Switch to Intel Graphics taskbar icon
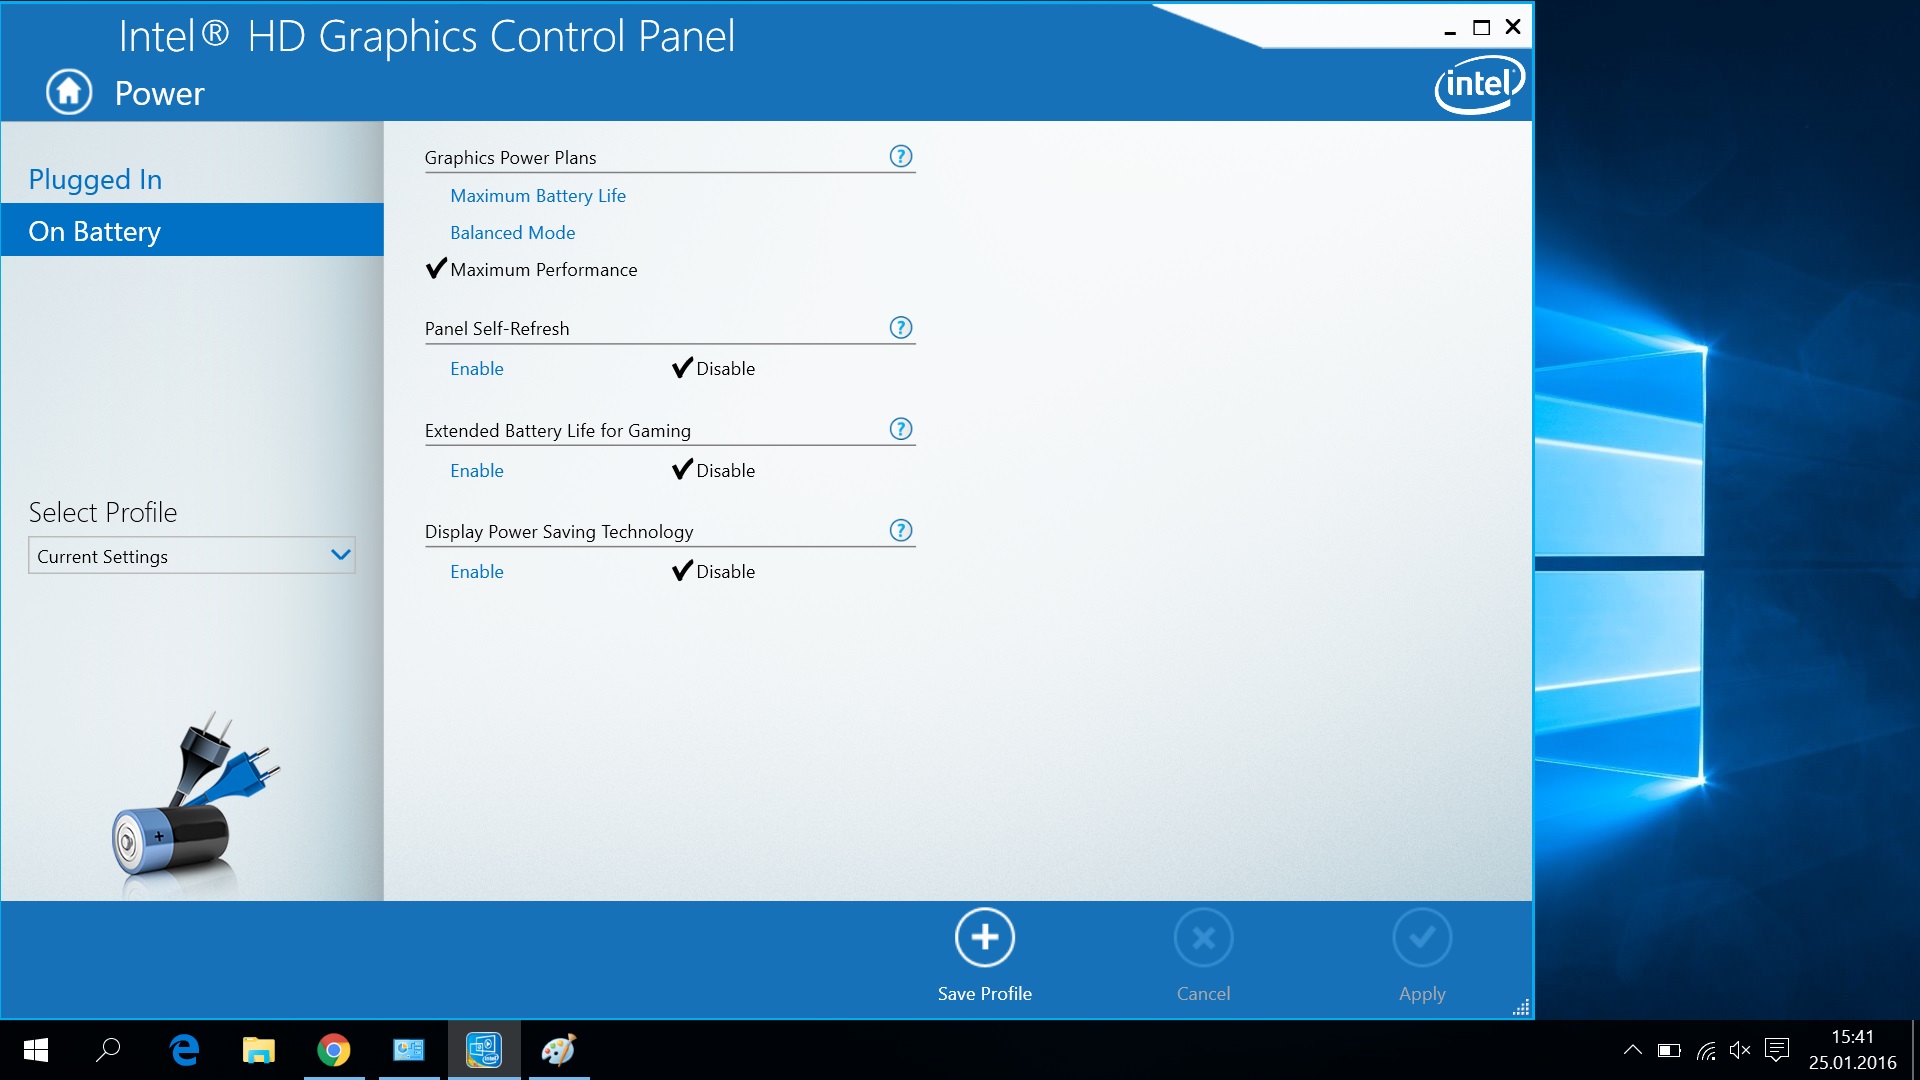 tap(484, 1050)
